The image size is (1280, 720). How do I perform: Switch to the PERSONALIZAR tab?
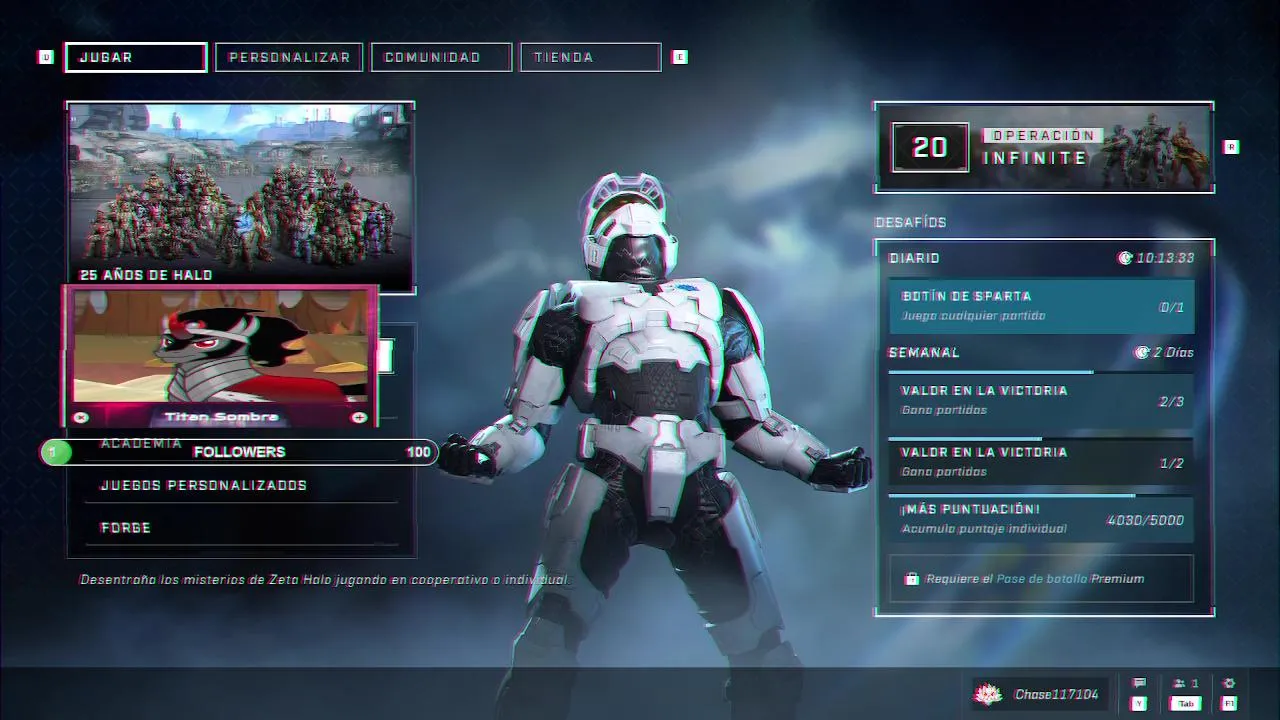click(289, 57)
